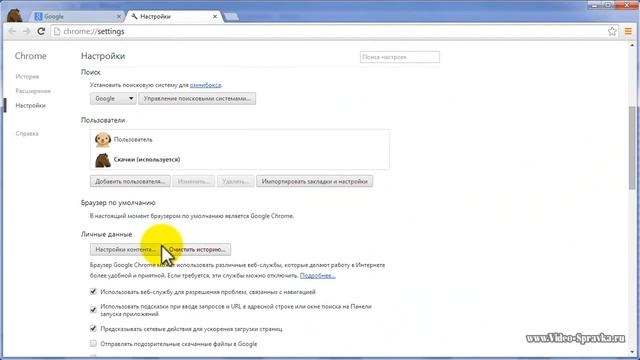Click Импортировать закладки и настройки button

pos(314,182)
